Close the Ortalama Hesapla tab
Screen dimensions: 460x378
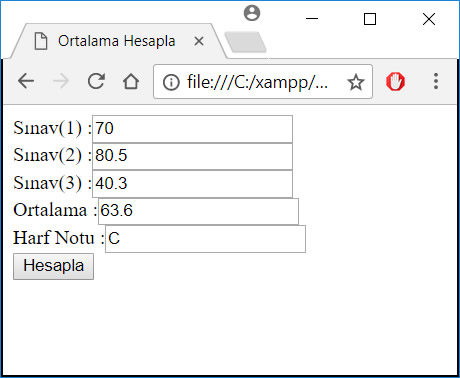199,41
